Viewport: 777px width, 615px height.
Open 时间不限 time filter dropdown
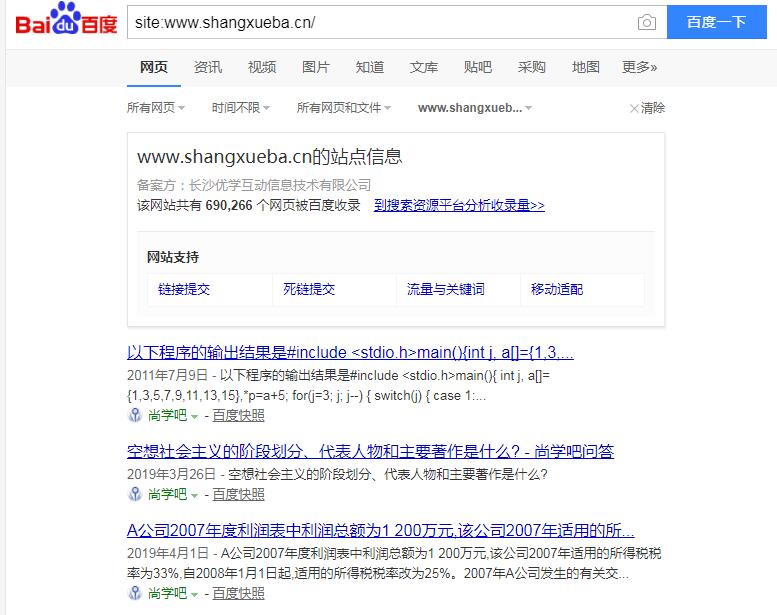[x=240, y=108]
